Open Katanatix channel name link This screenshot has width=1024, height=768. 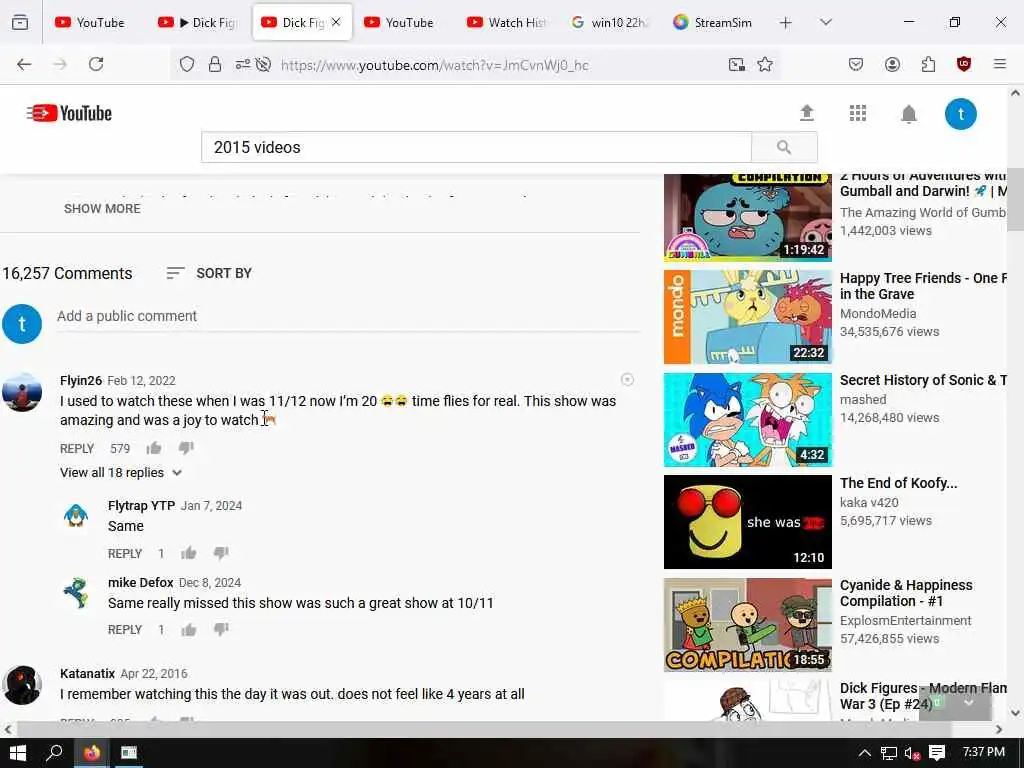[x=88, y=673]
